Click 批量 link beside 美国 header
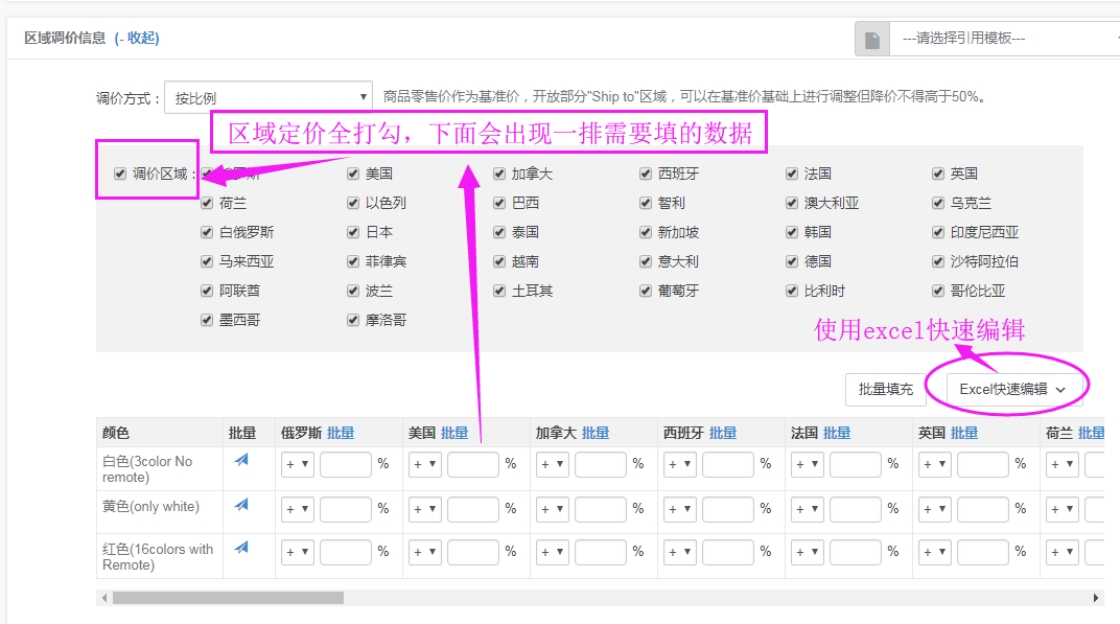 (x=454, y=433)
